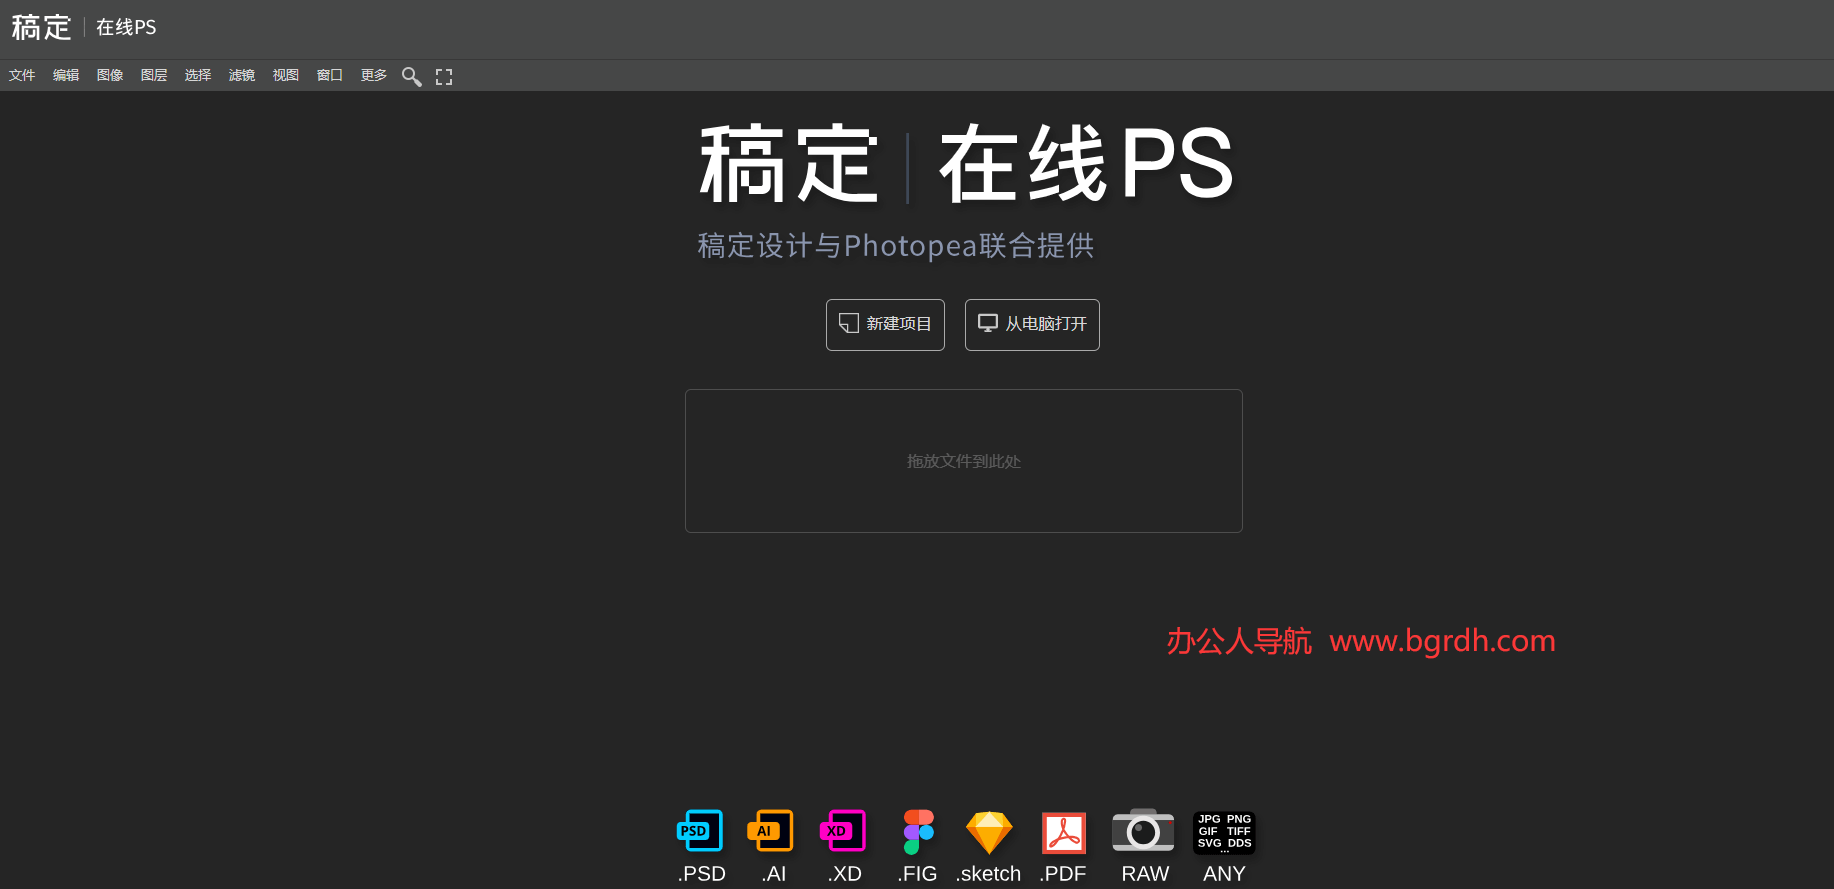
Task: Click the .XD format icon
Action: (x=843, y=832)
